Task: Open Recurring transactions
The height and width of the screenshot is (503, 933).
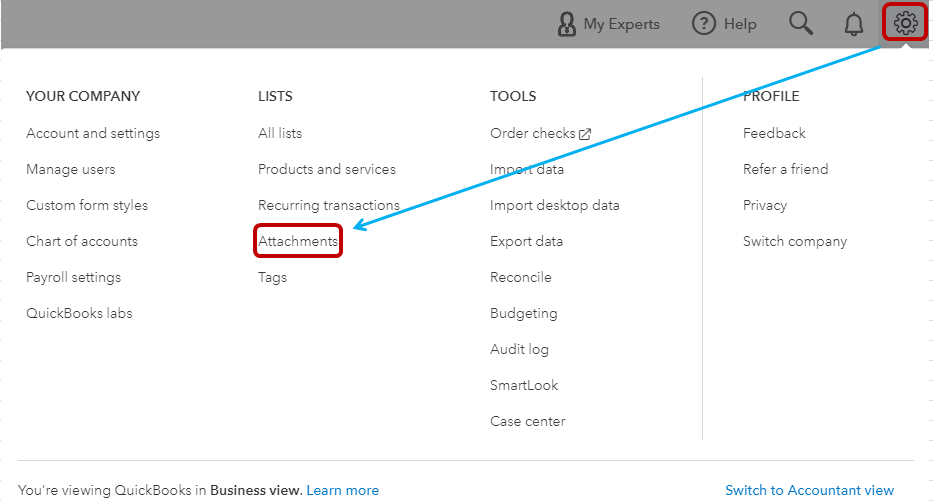Action: click(328, 205)
